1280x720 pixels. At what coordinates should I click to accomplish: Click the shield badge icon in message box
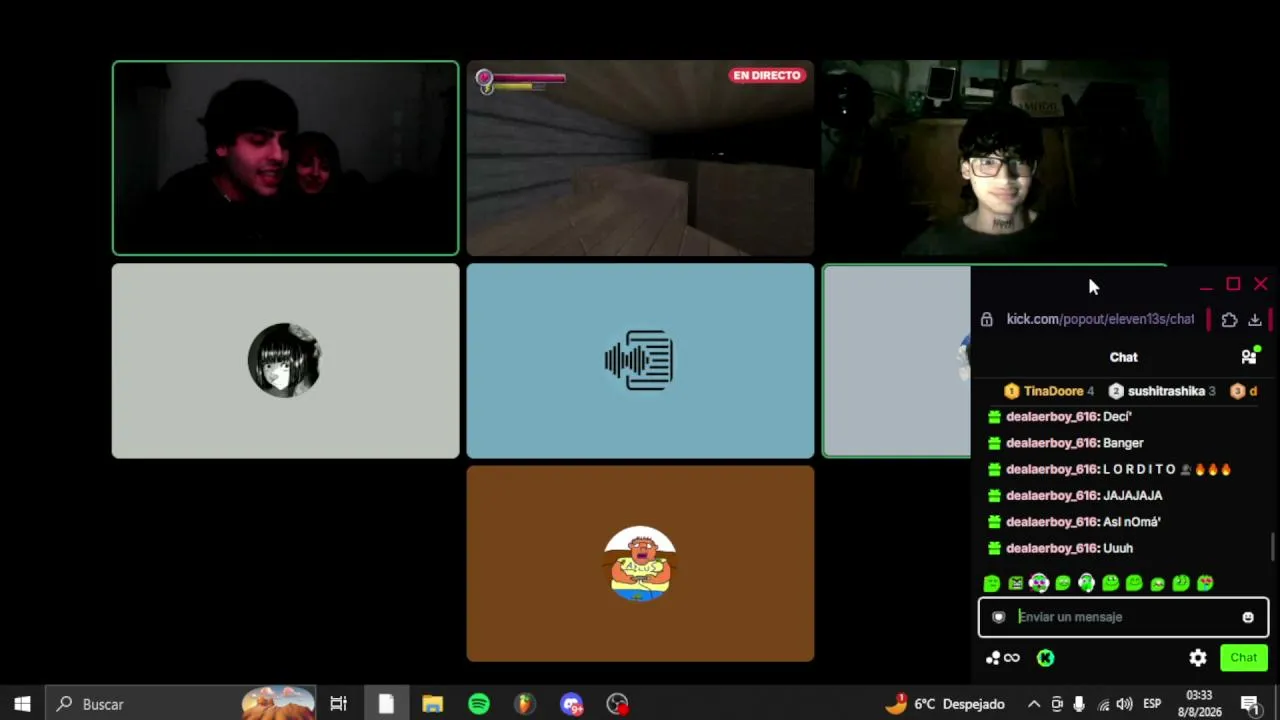coord(998,617)
